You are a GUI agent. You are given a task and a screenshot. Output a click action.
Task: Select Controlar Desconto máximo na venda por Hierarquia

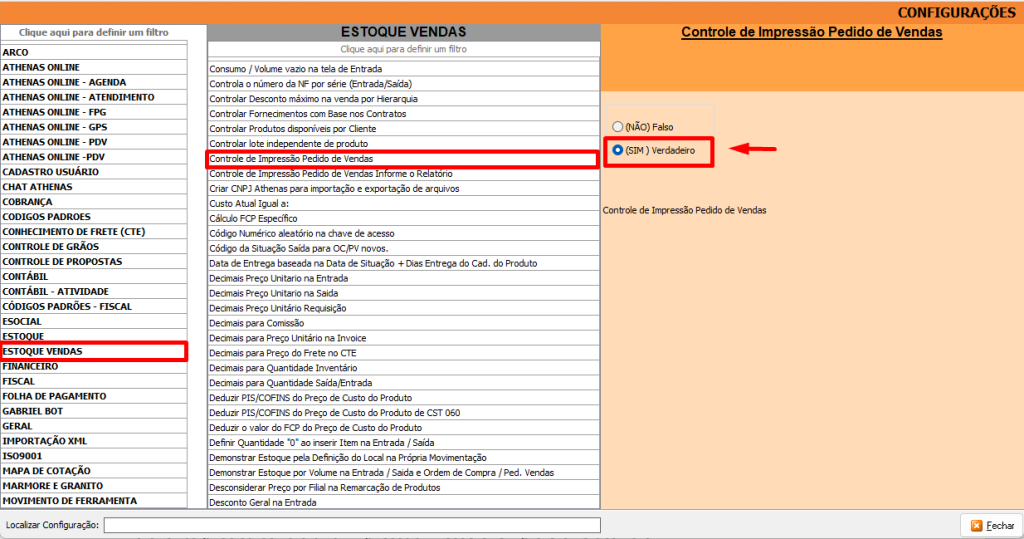404,99
